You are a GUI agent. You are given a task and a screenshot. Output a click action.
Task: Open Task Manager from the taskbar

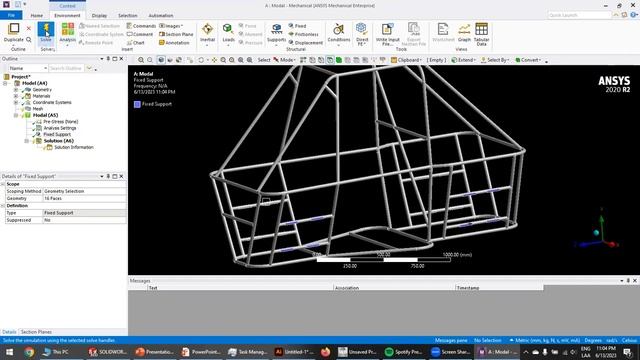pyautogui.click(x=247, y=352)
